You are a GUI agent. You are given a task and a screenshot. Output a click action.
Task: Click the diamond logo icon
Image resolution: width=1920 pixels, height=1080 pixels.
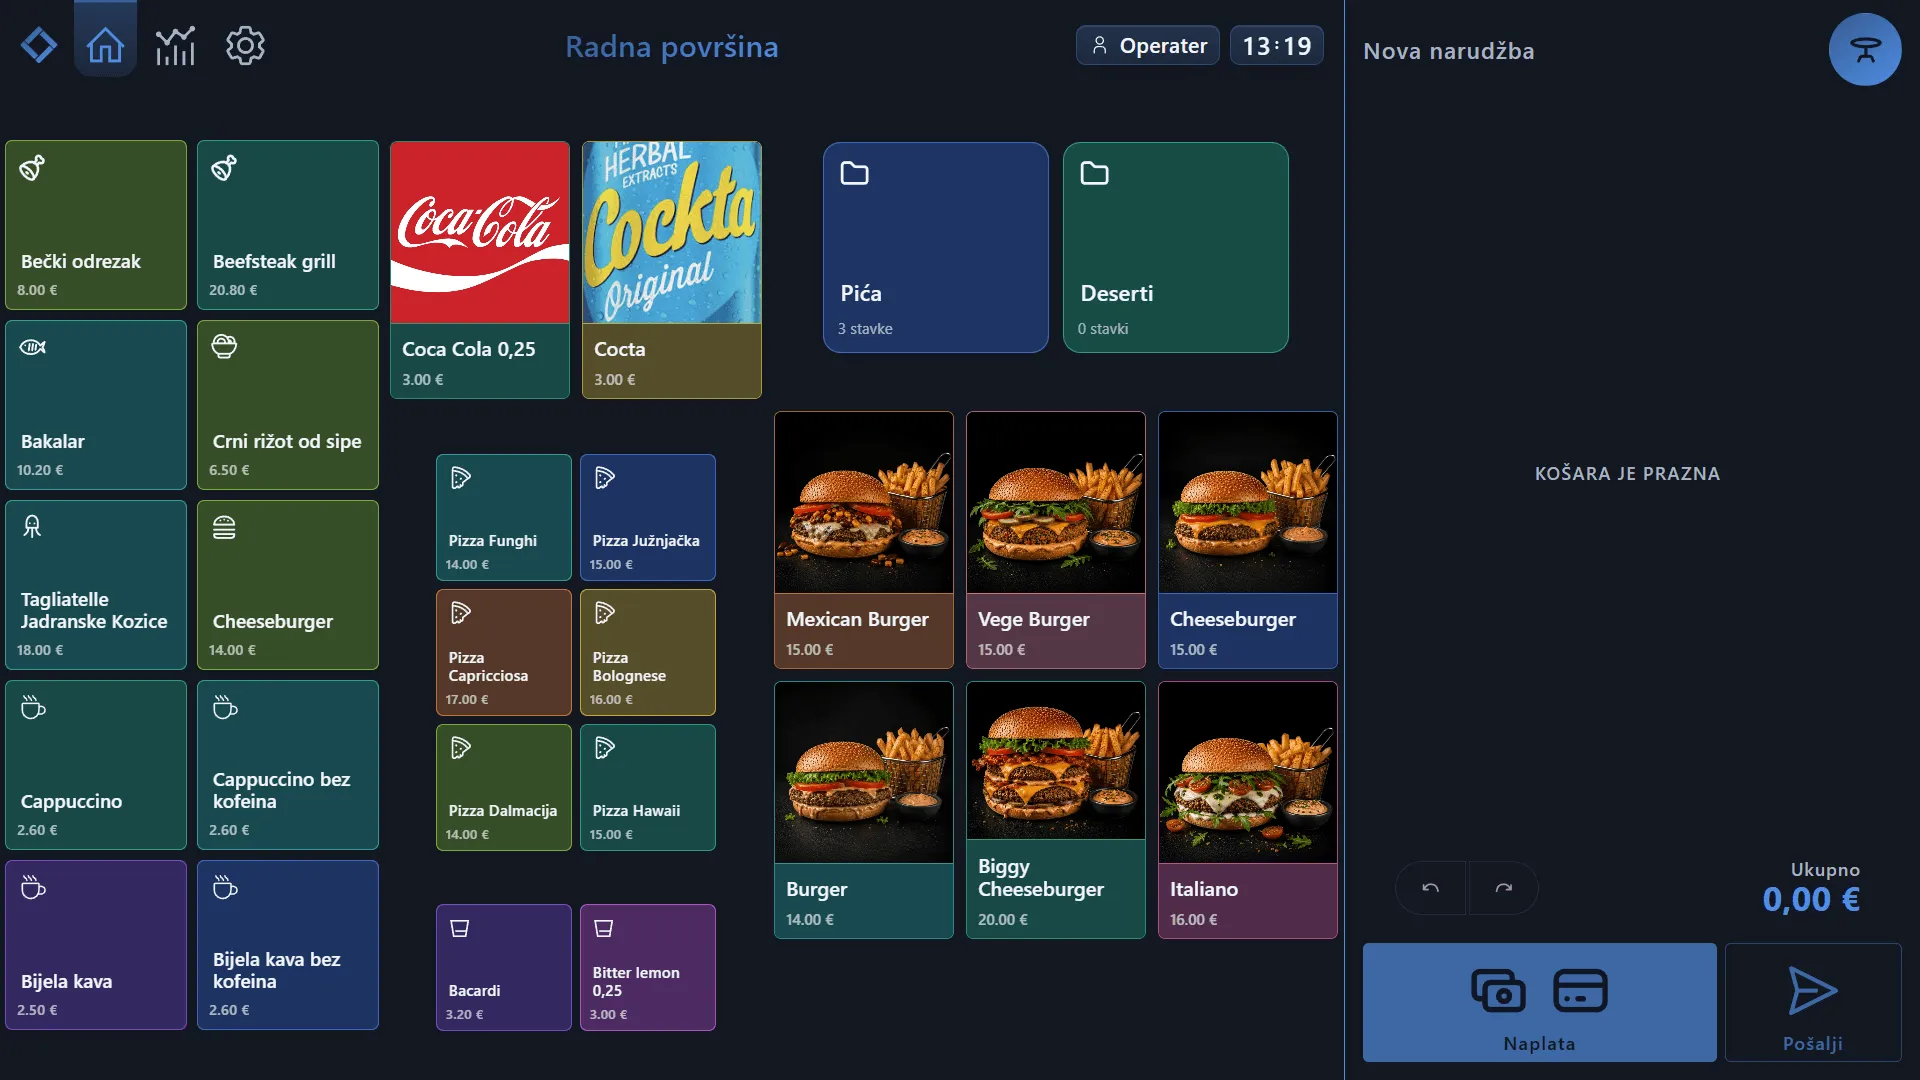[39, 45]
